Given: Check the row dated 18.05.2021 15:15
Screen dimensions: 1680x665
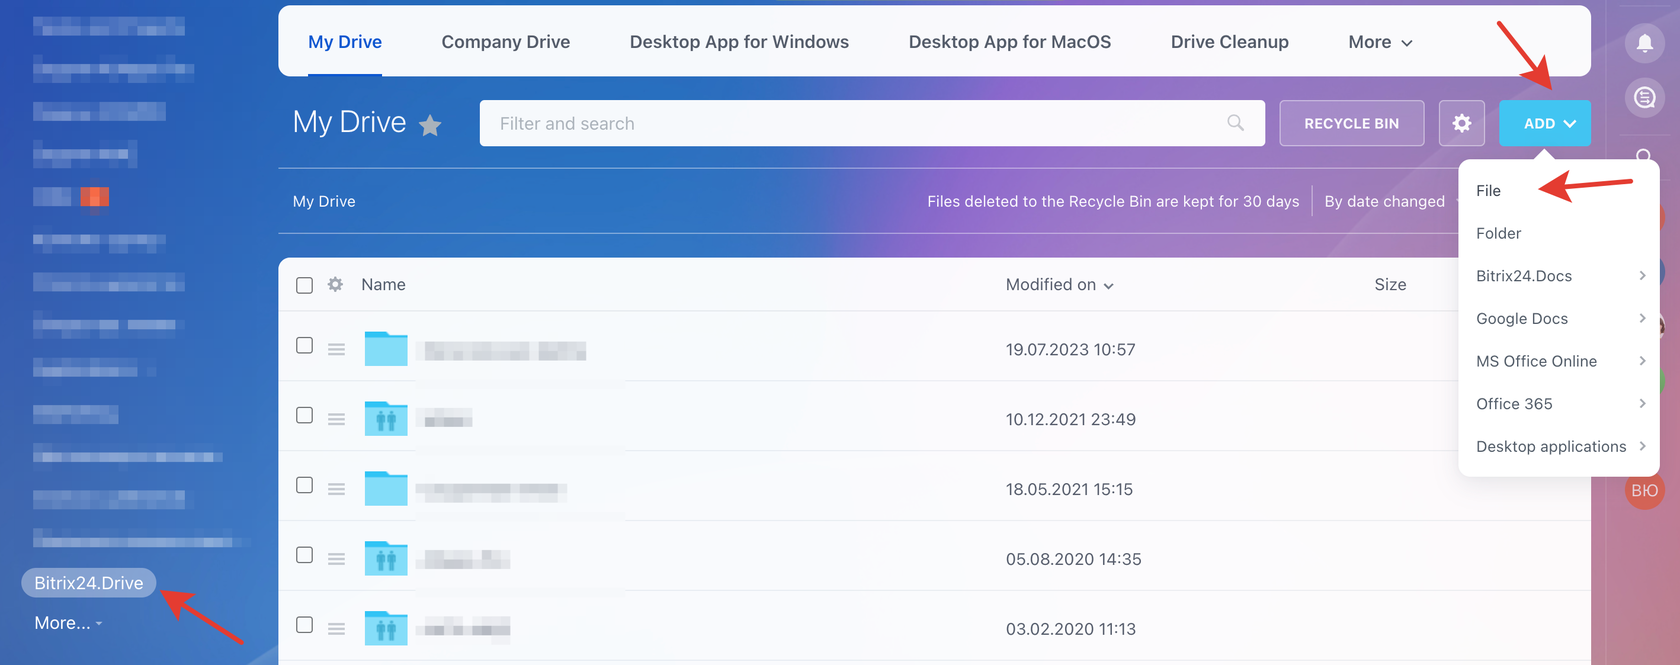Looking at the screenshot, I should point(305,485).
